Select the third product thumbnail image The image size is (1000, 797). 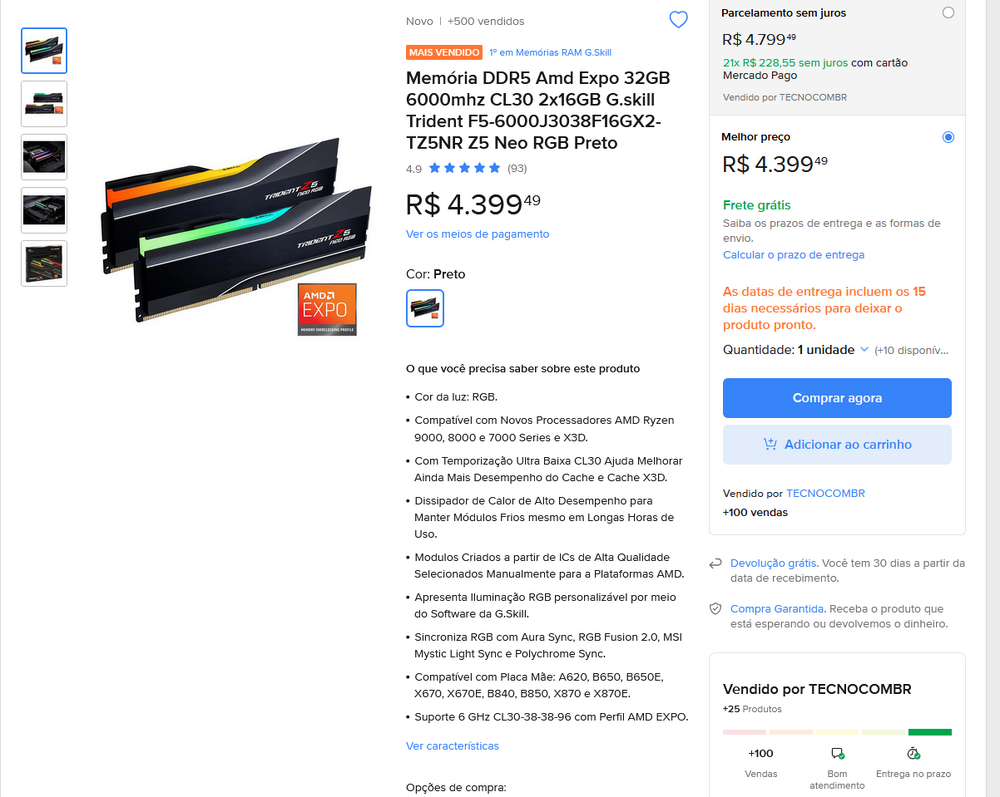(44, 157)
